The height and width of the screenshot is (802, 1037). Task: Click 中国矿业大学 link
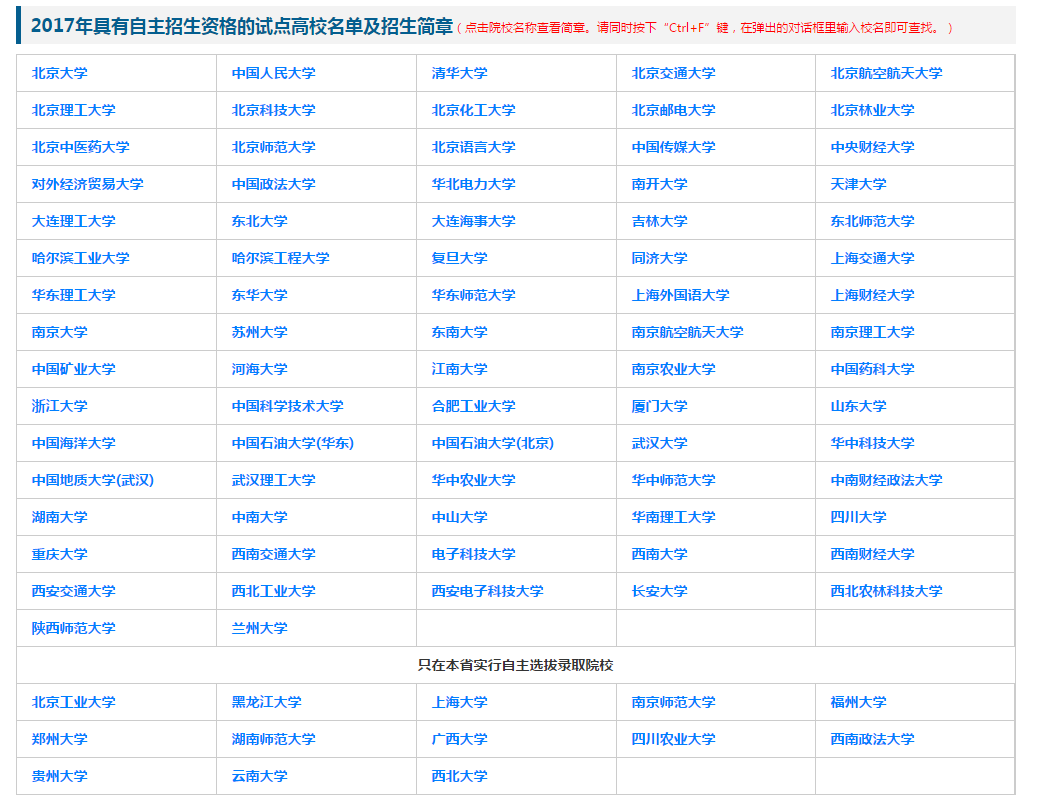click(73, 370)
